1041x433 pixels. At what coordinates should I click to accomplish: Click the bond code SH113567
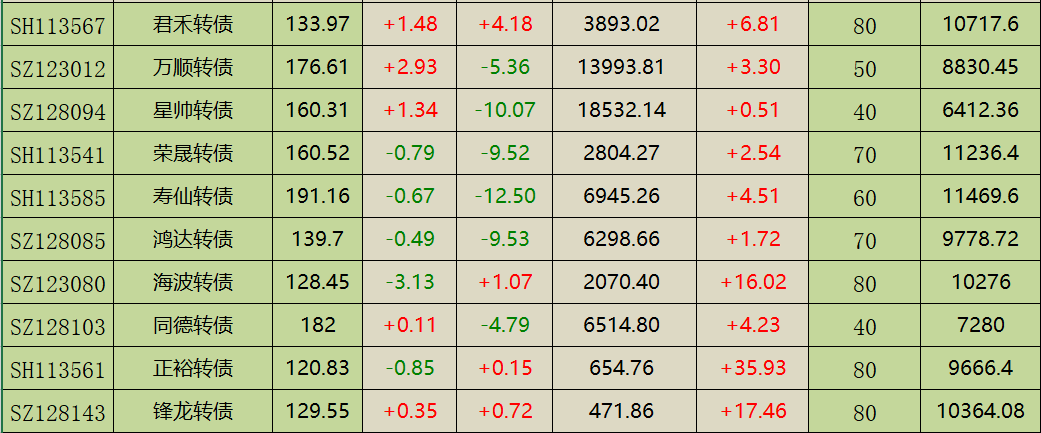point(57,25)
